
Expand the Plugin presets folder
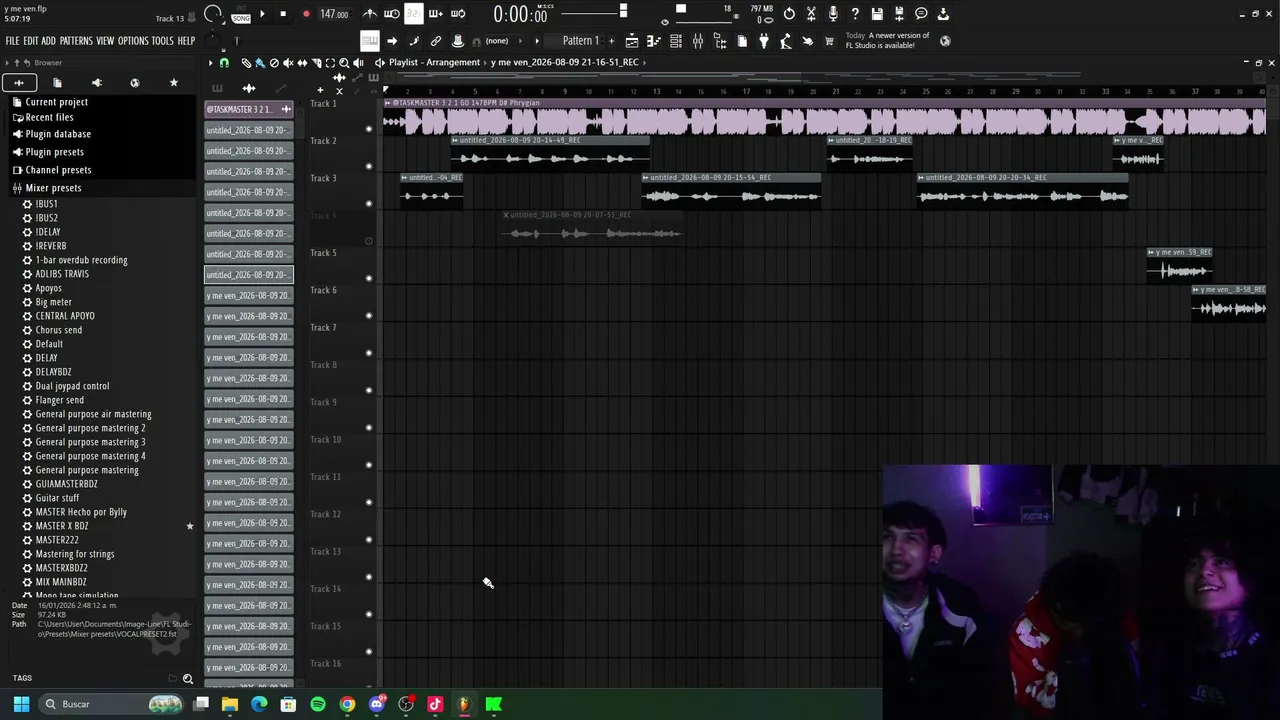[54, 152]
